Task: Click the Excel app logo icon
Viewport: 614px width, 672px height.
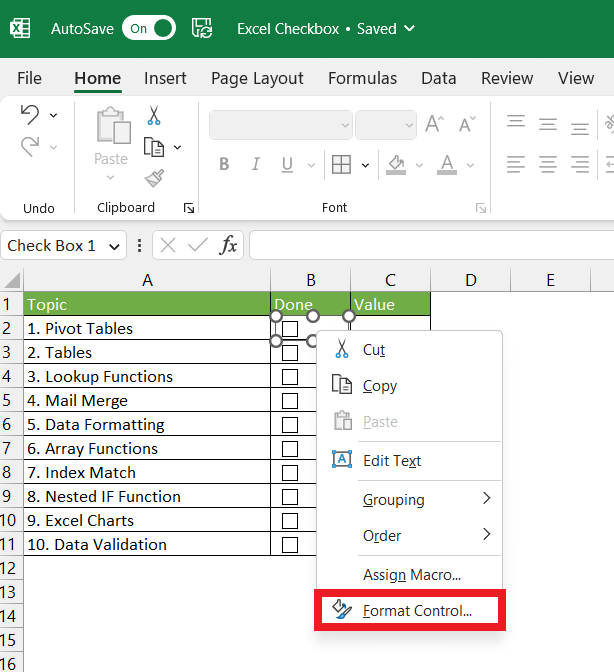Action: point(20,29)
